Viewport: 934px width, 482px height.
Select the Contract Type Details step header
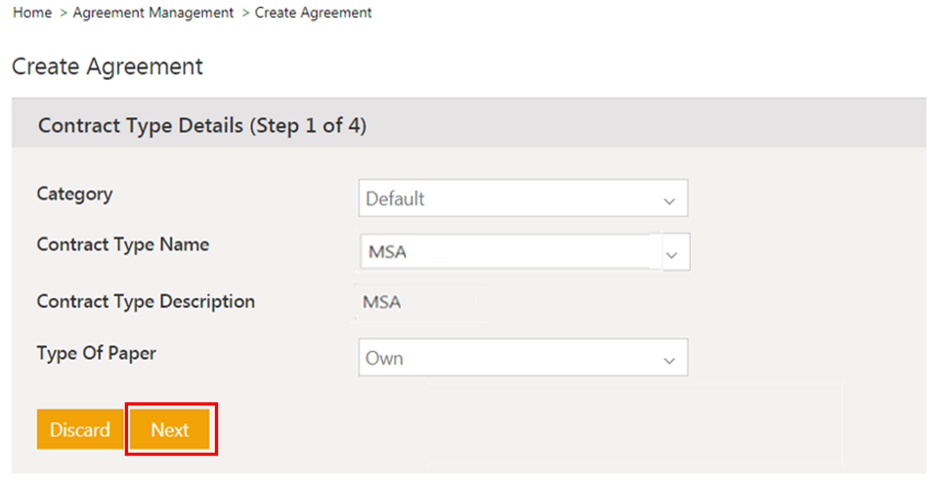pos(202,126)
